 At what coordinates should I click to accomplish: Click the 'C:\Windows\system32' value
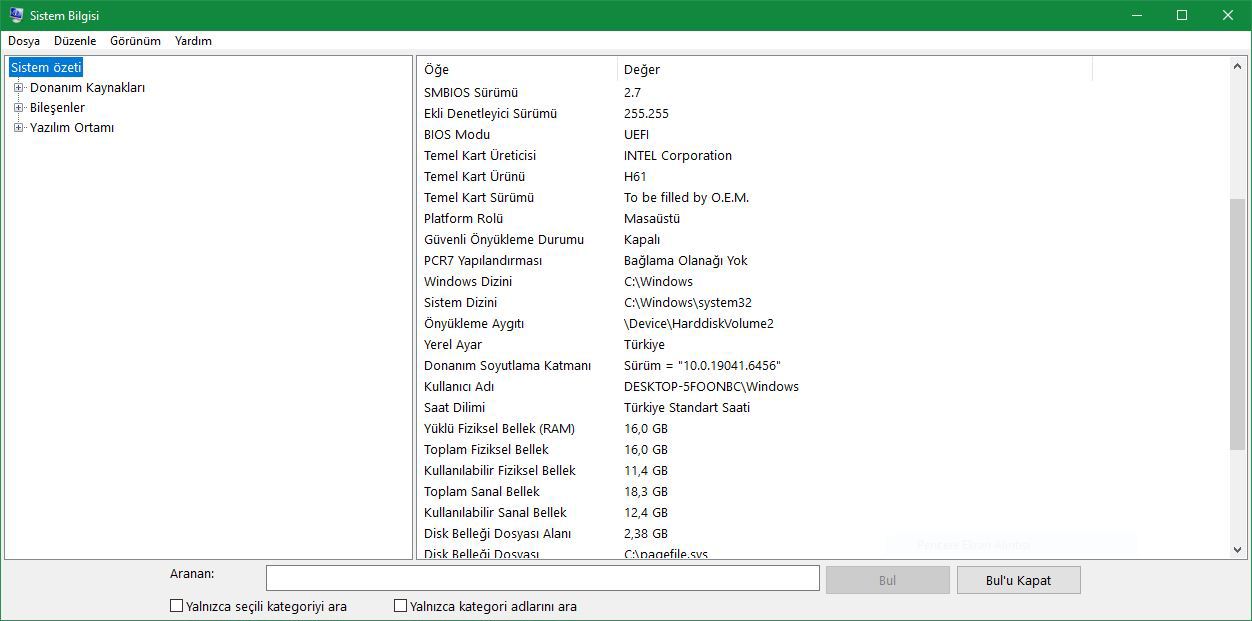(x=688, y=303)
